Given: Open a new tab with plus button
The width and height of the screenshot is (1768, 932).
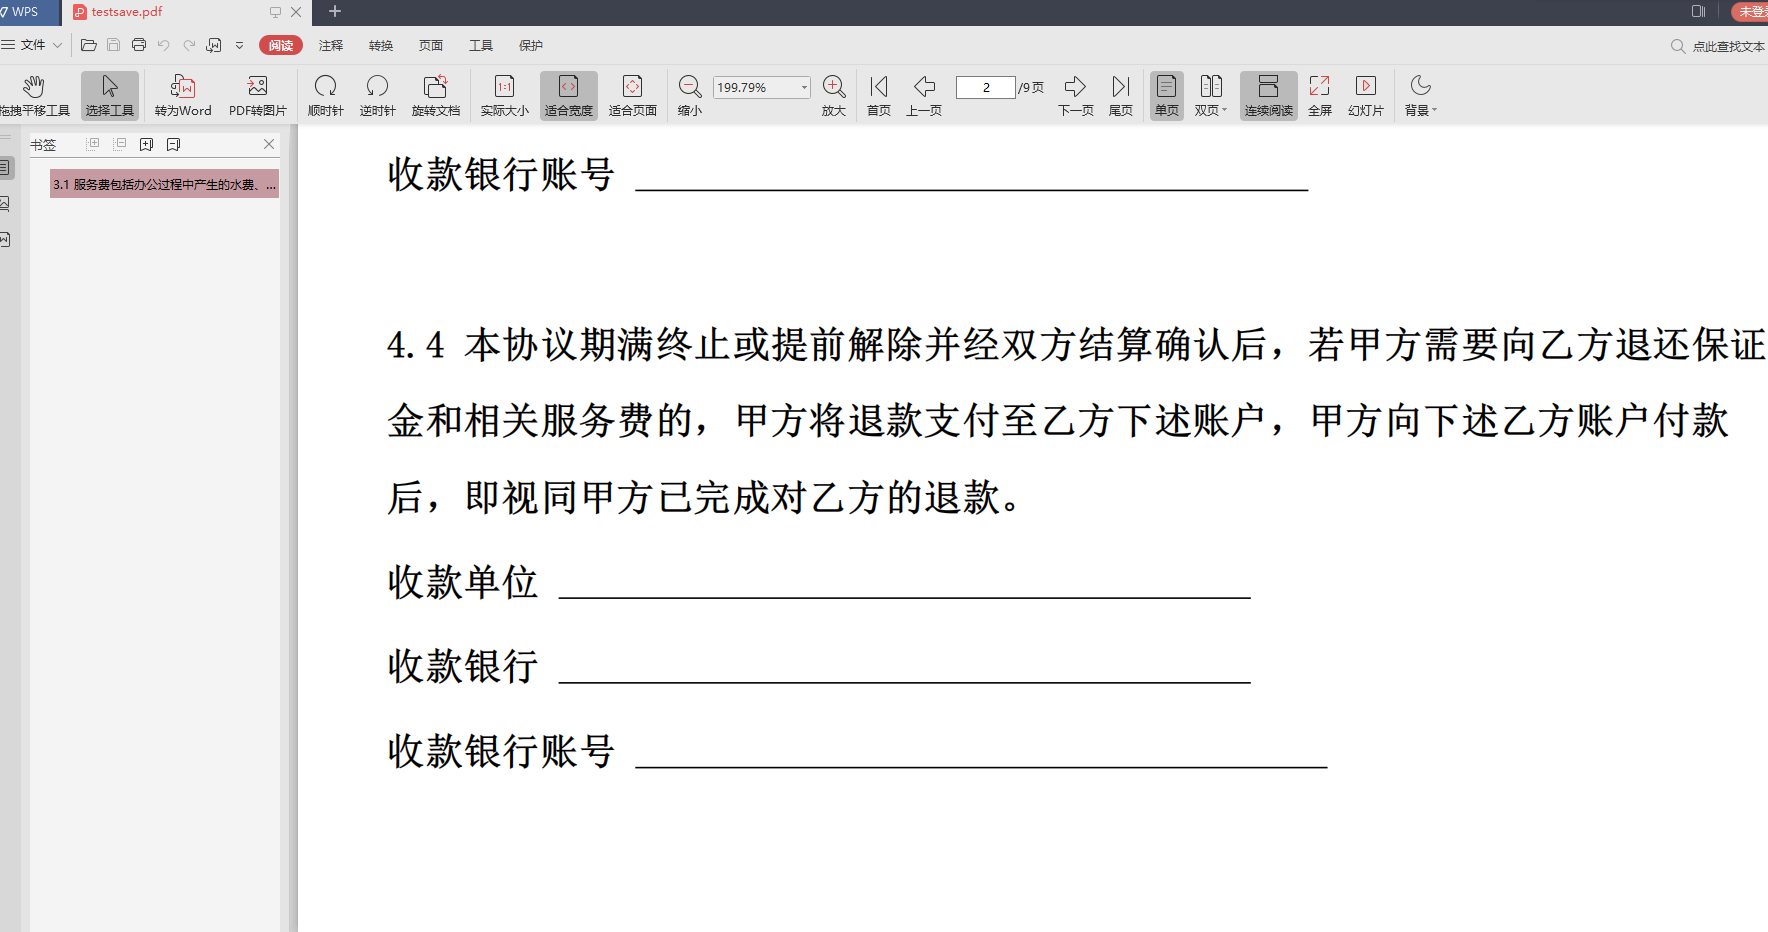Looking at the screenshot, I should 335,11.
